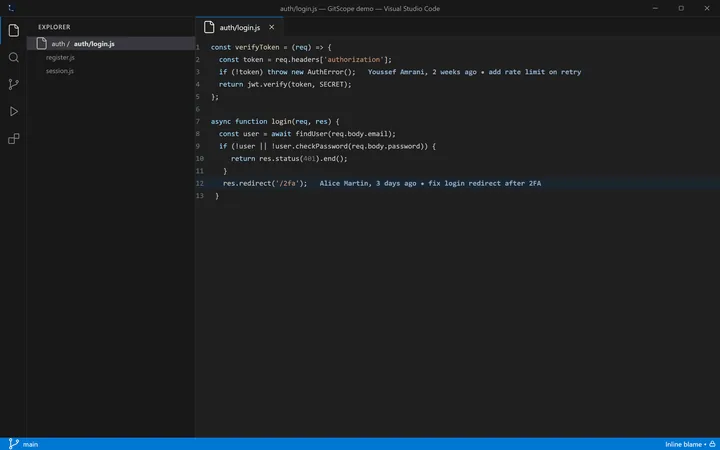Click the lock icon in status bar

tap(712, 444)
